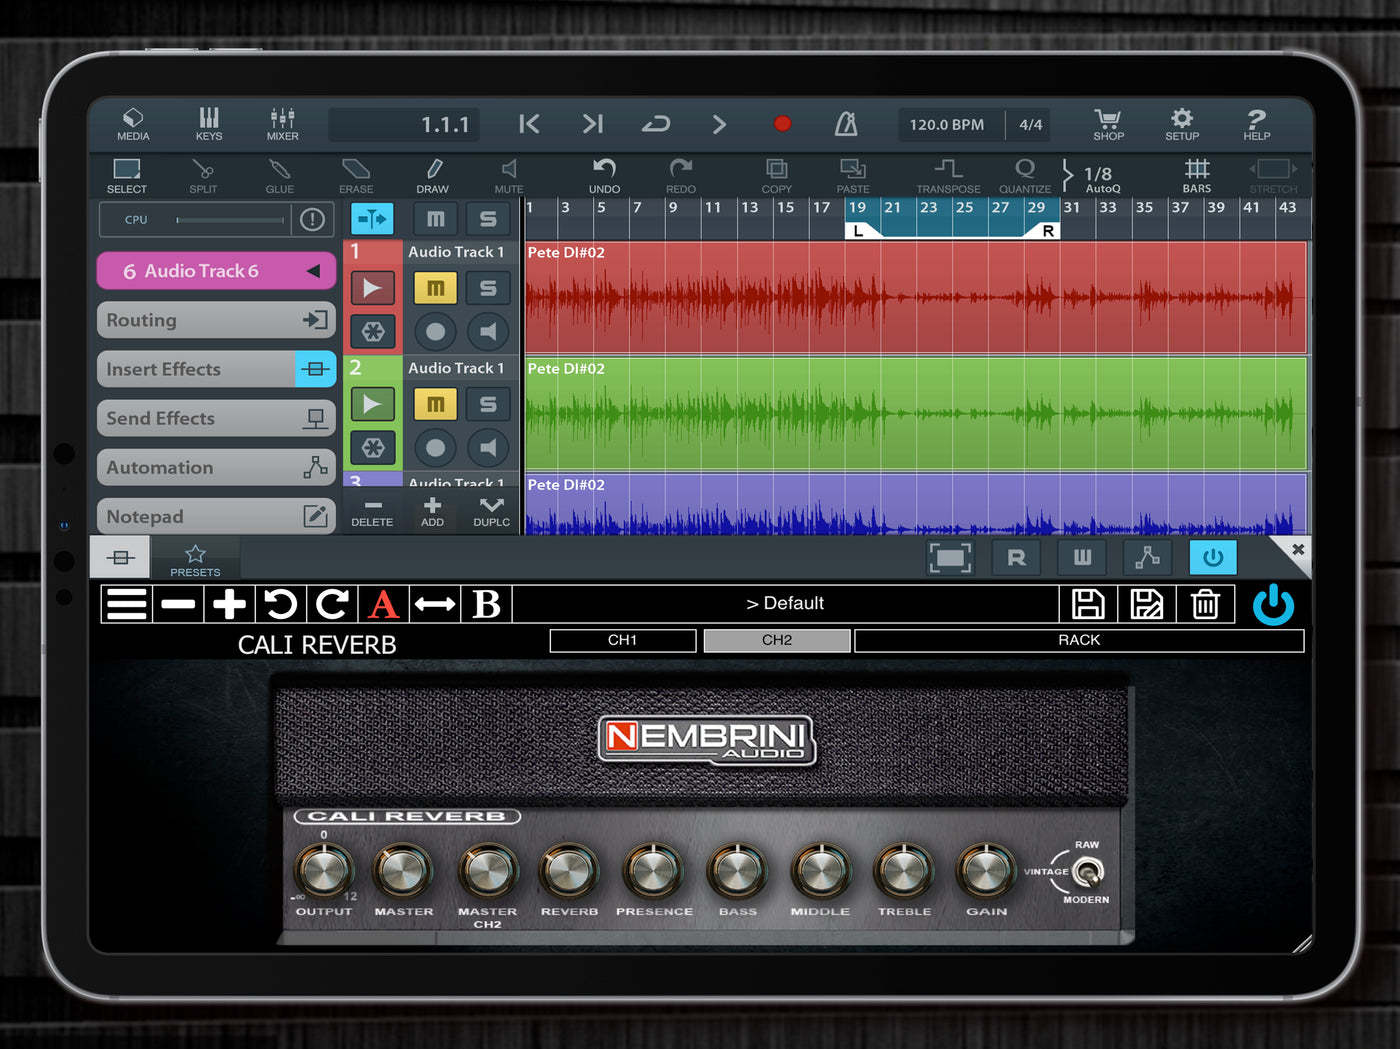This screenshot has width=1400, height=1049.
Task: Open the HELP page
Action: point(1257,124)
